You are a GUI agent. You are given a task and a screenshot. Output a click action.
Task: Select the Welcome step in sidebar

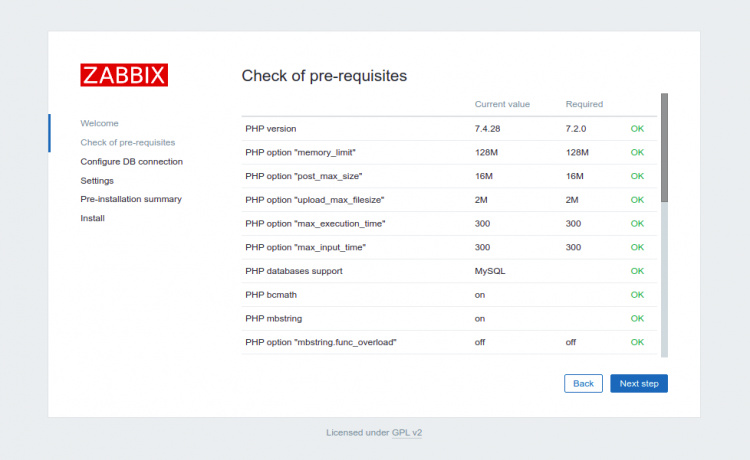(x=99, y=123)
